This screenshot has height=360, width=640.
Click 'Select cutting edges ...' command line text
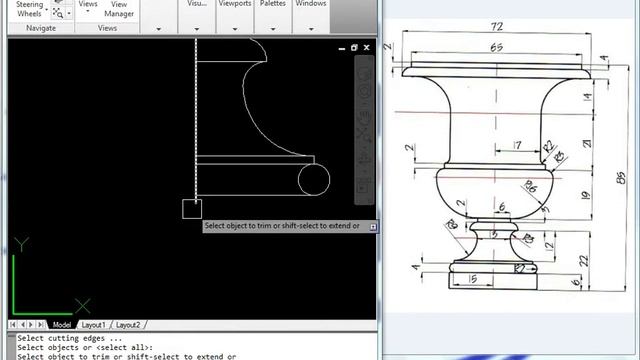click(69, 338)
